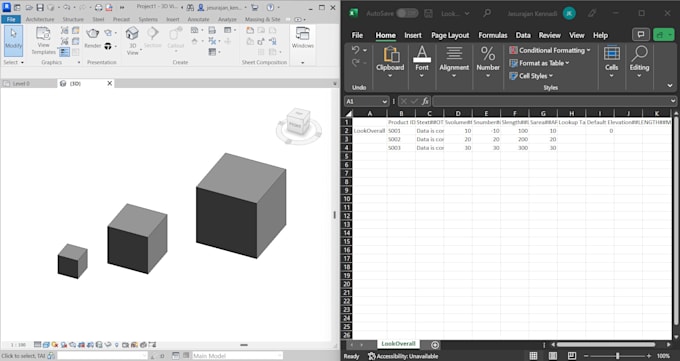Click the green Share button in Excel
Screen dimensions: 680x361
pyautogui.click(x=663, y=35)
